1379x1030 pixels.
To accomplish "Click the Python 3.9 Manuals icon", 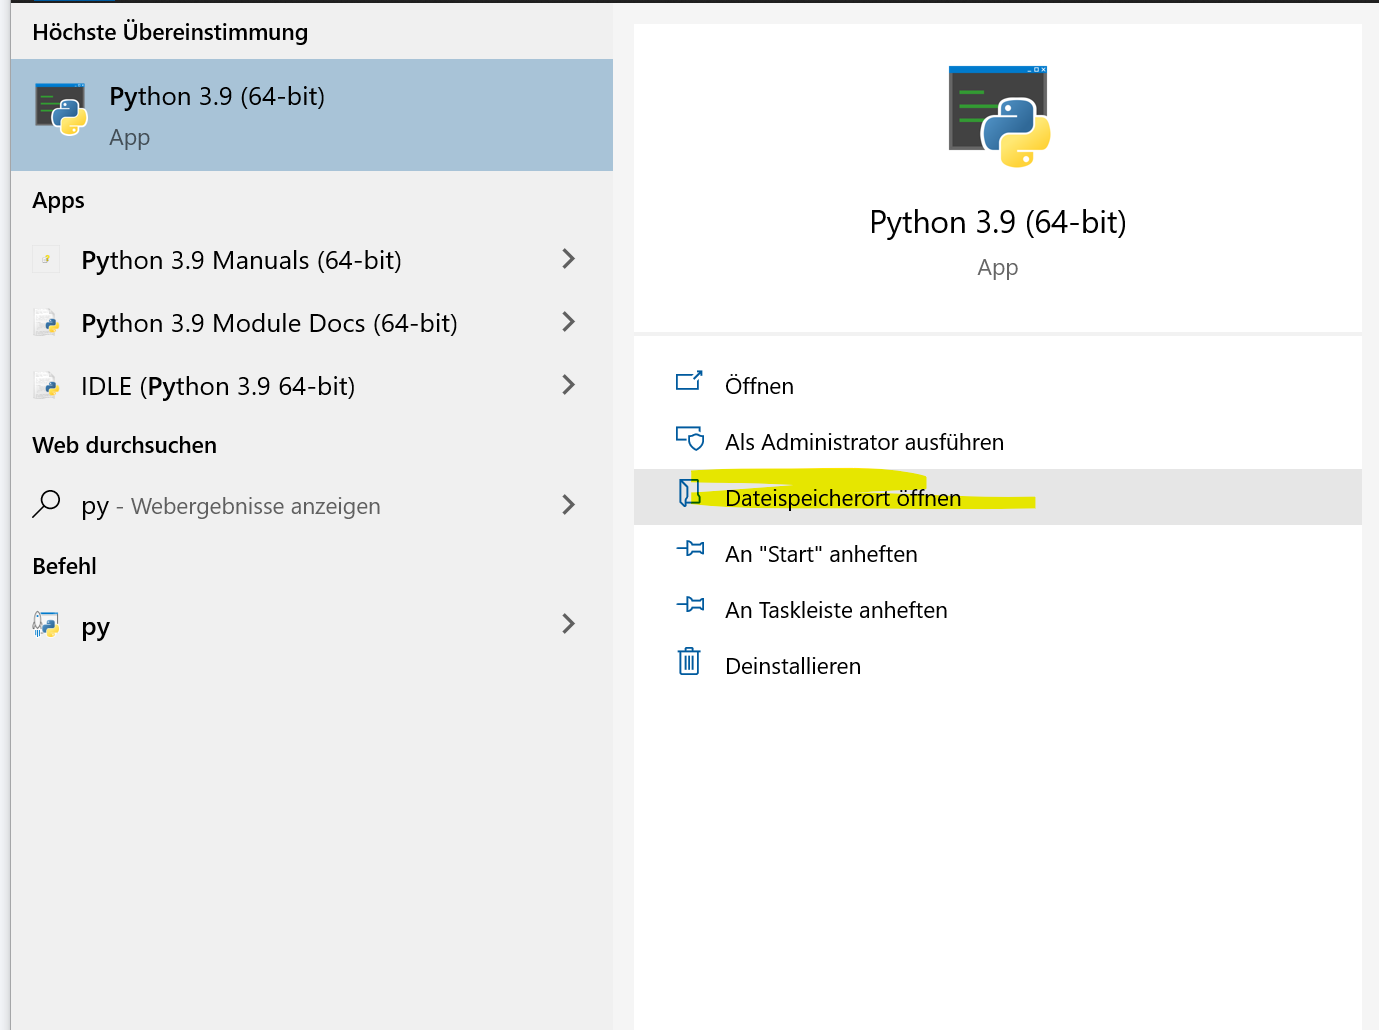I will (46, 260).
